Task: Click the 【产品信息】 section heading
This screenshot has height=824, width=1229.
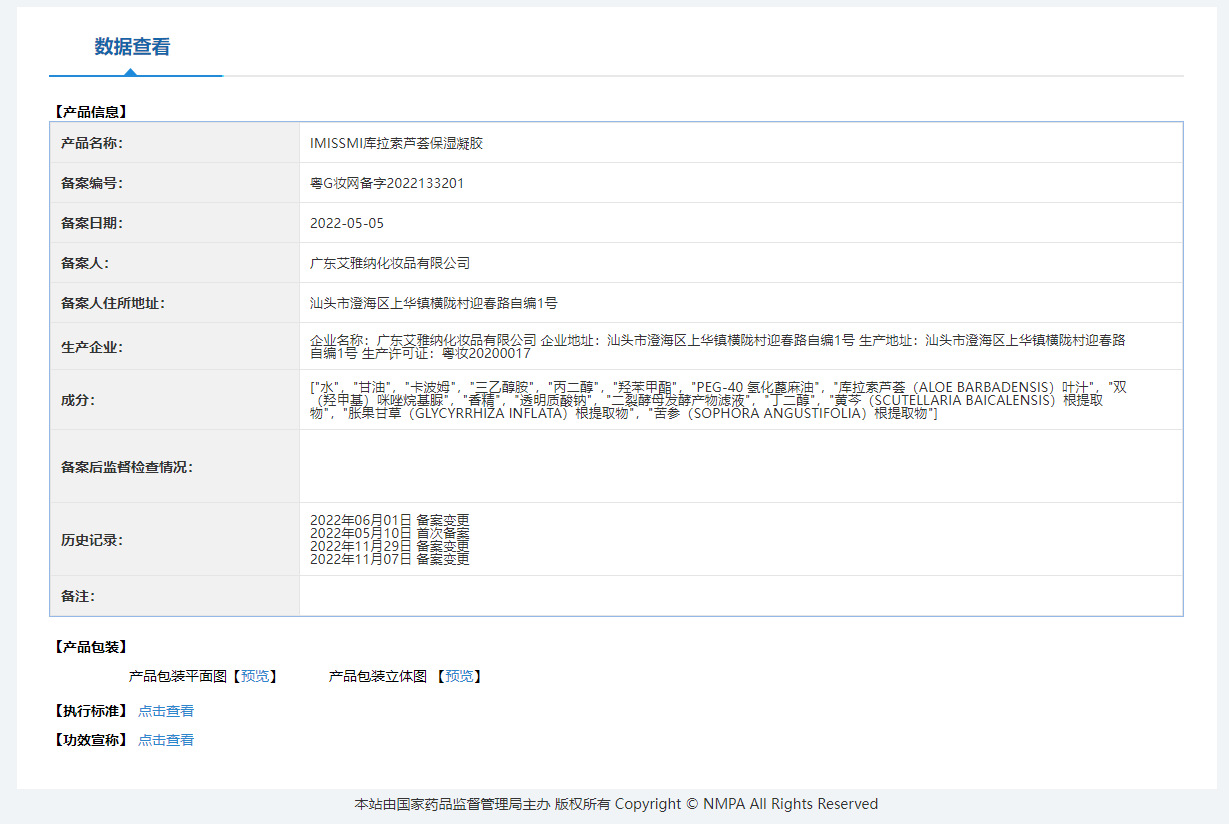Action: click(90, 112)
